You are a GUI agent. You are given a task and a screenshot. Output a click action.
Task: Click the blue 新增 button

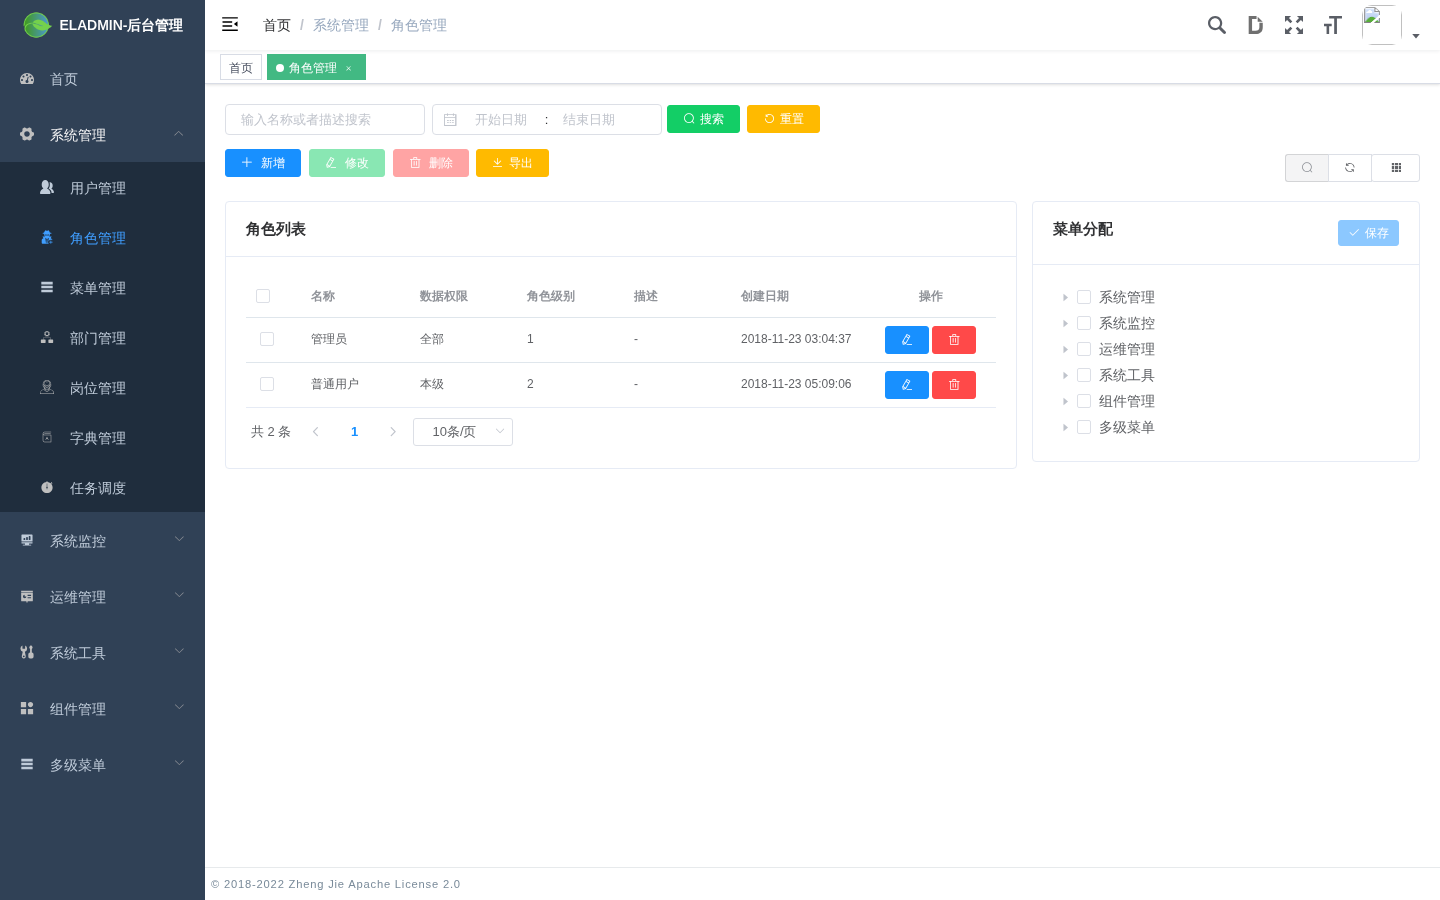[263, 163]
